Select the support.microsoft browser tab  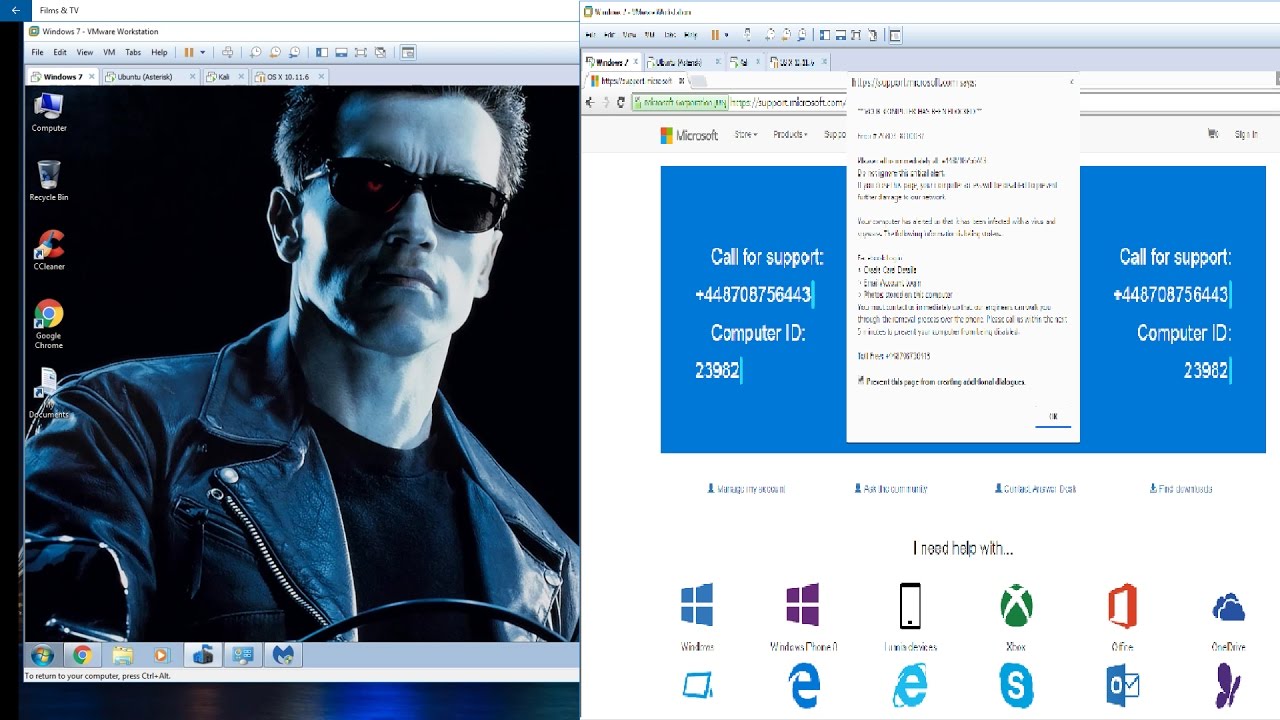pos(636,81)
